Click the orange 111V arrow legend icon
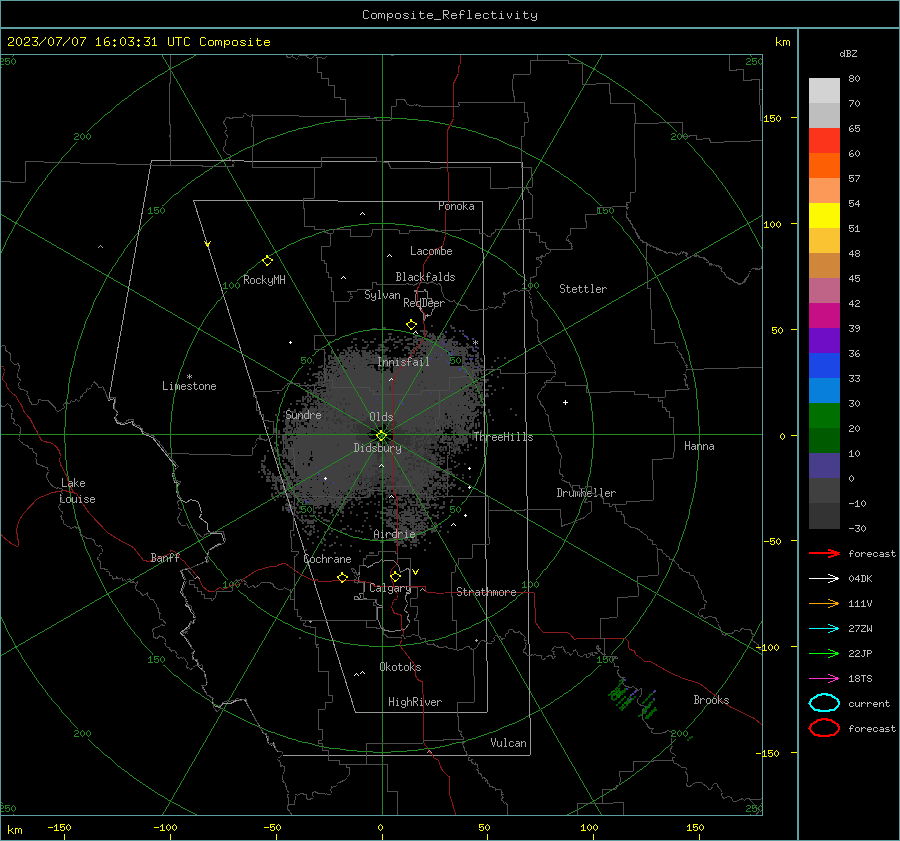 tap(824, 603)
